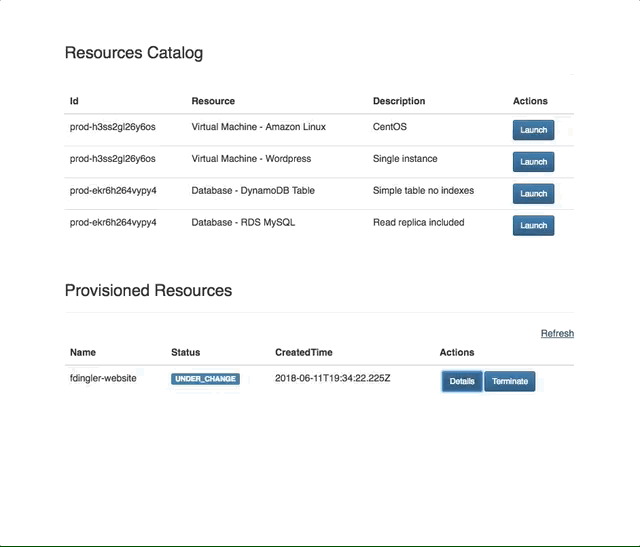This screenshot has width=640, height=547.
Task: Click the 'Database - RDS MySQL' cell
Action: click(x=243, y=222)
